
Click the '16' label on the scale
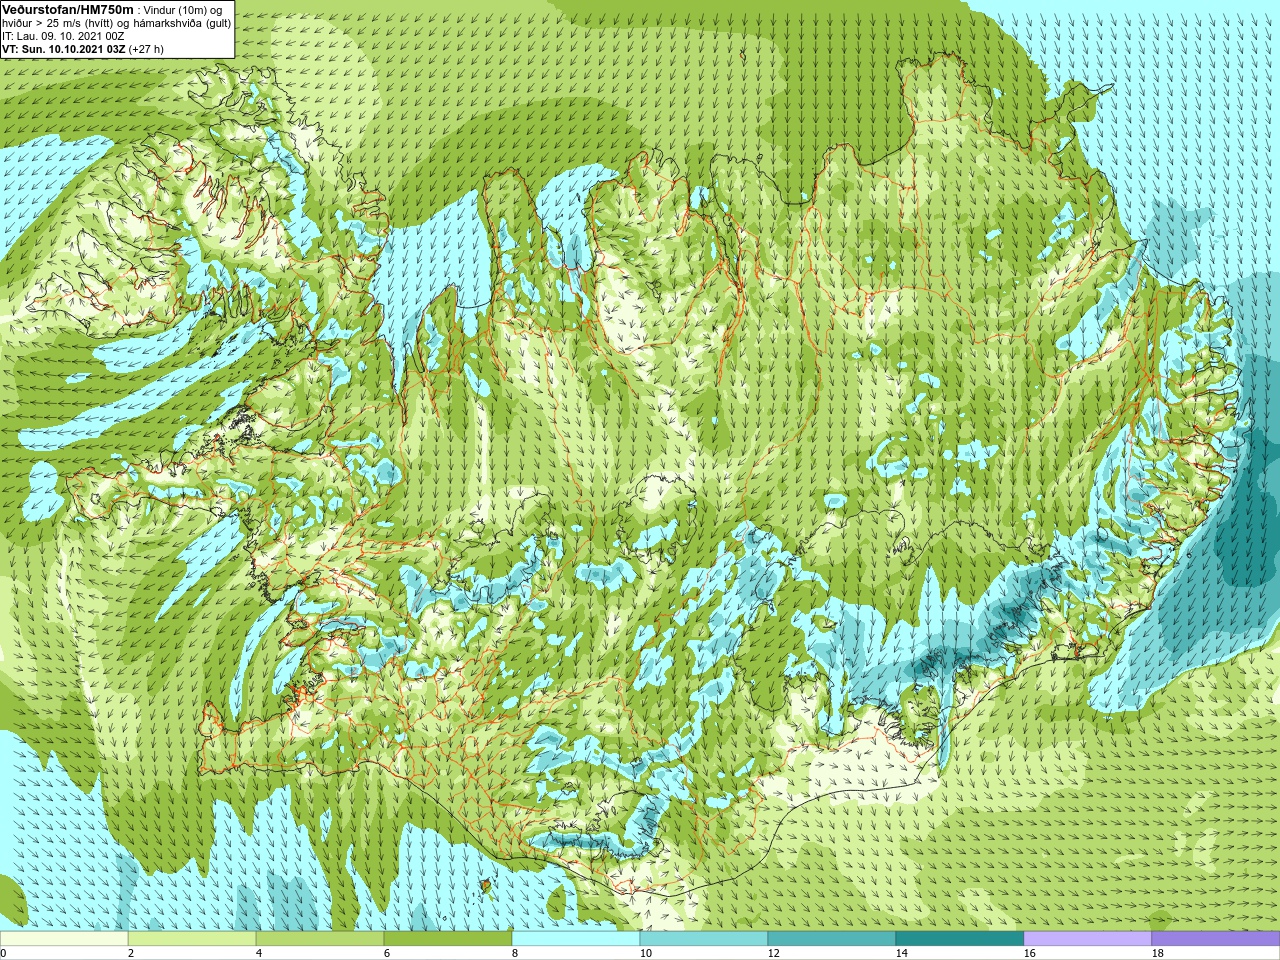(1029, 954)
